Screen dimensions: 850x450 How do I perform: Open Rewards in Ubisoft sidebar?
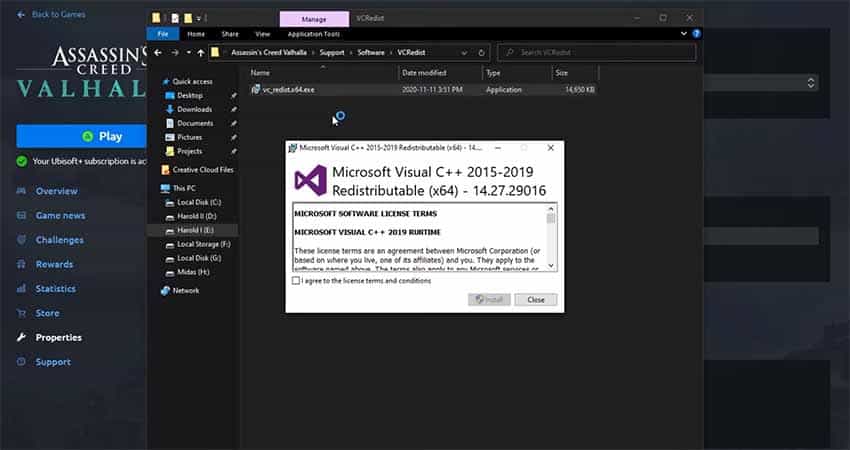(54, 264)
